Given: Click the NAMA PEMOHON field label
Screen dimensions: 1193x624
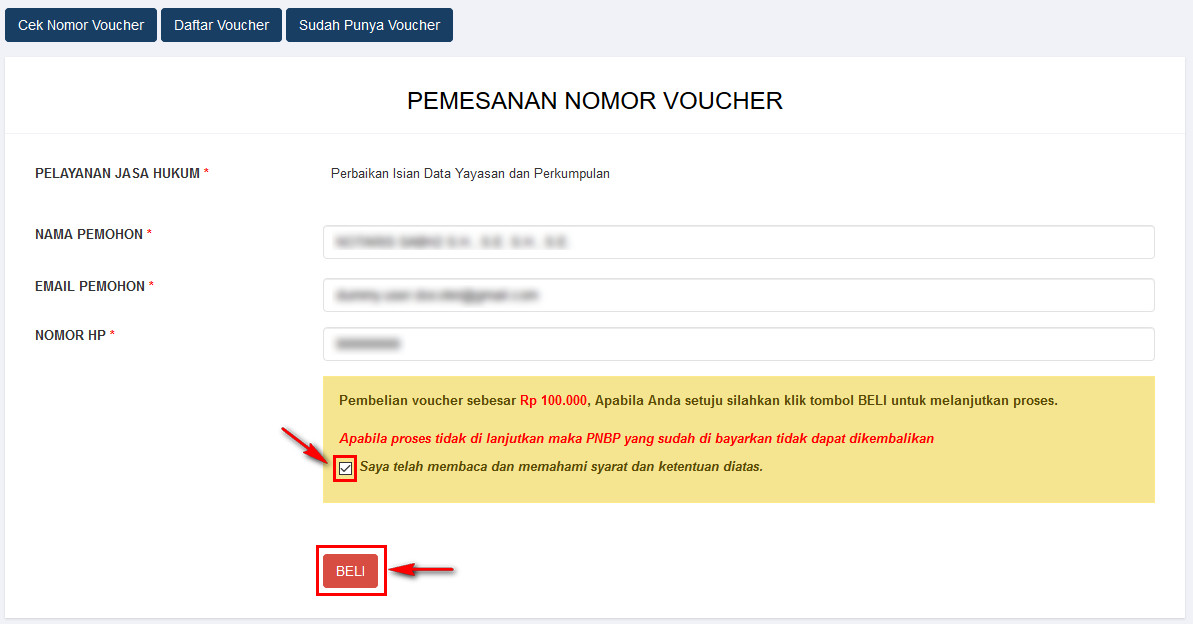Looking at the screenshot, I should [x=94, y=234].
